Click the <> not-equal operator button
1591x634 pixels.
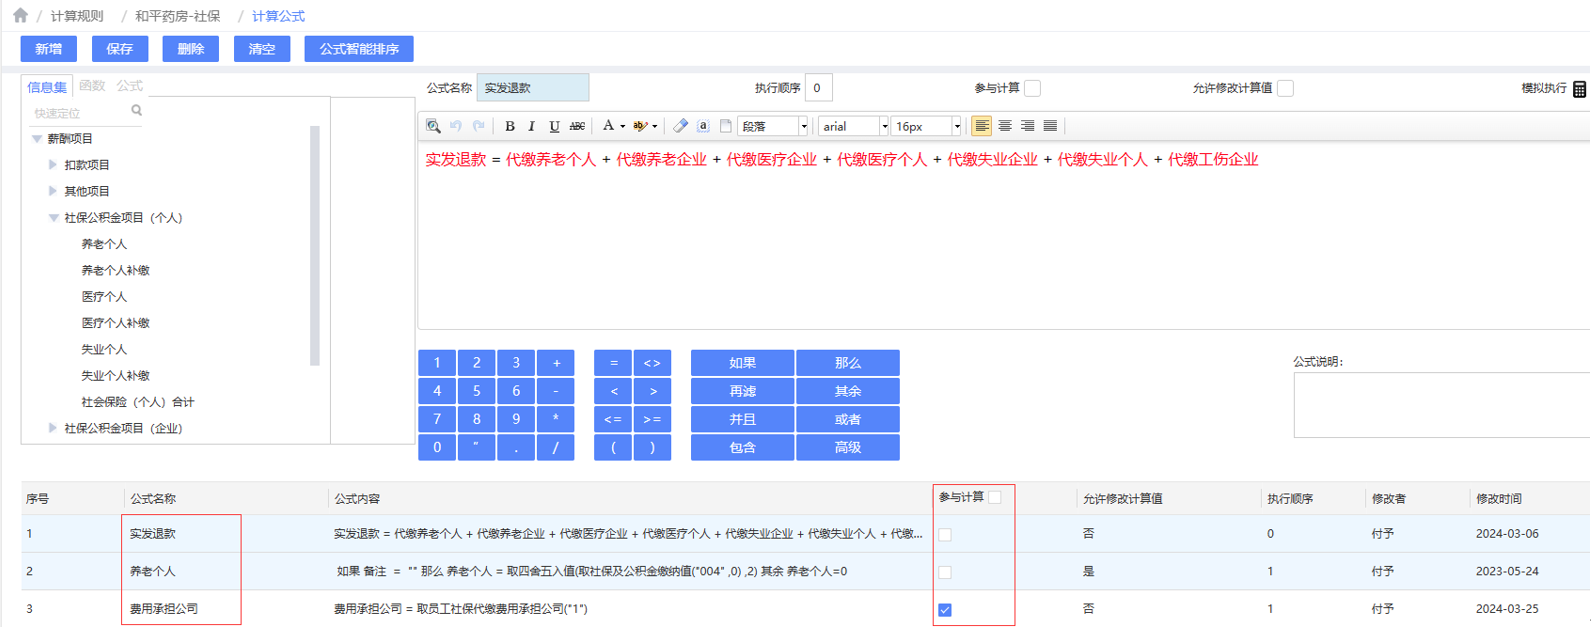[652, 363]
